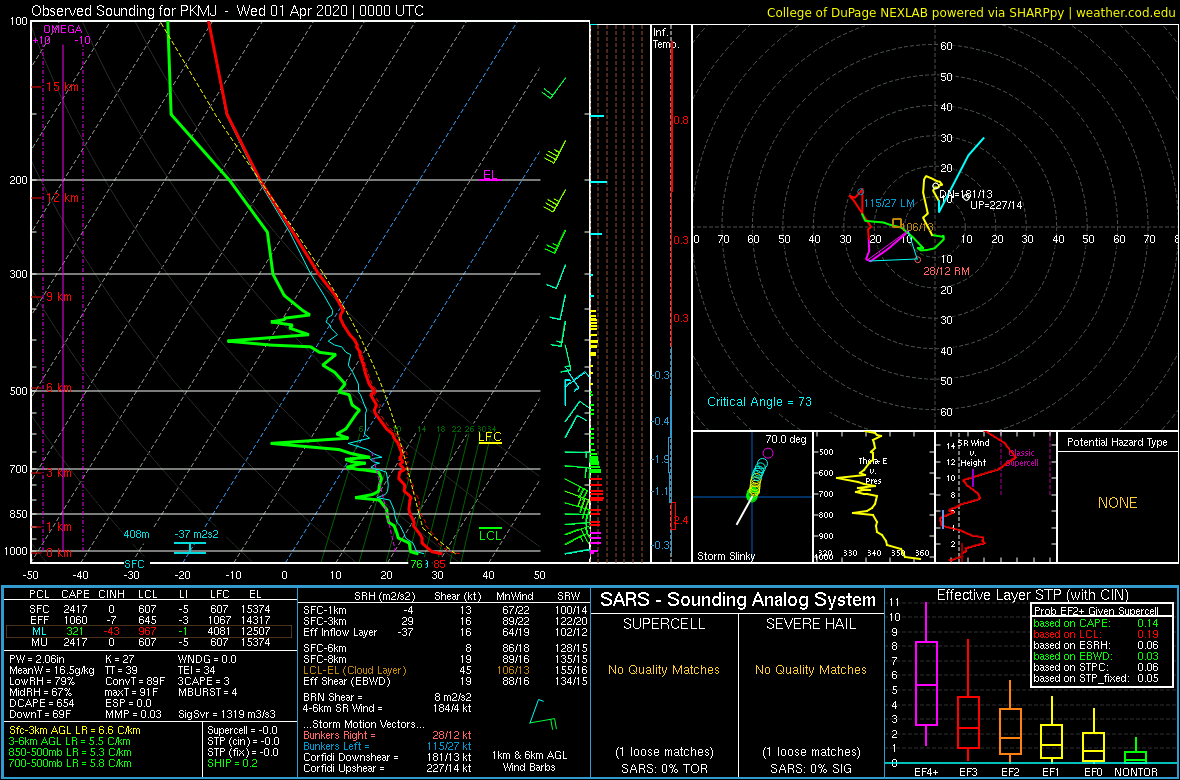The width and height of the screenshot is (1180, 780).
Task: Click the Bunkers Right storm motion entry
Action: [x=388, y=734]
